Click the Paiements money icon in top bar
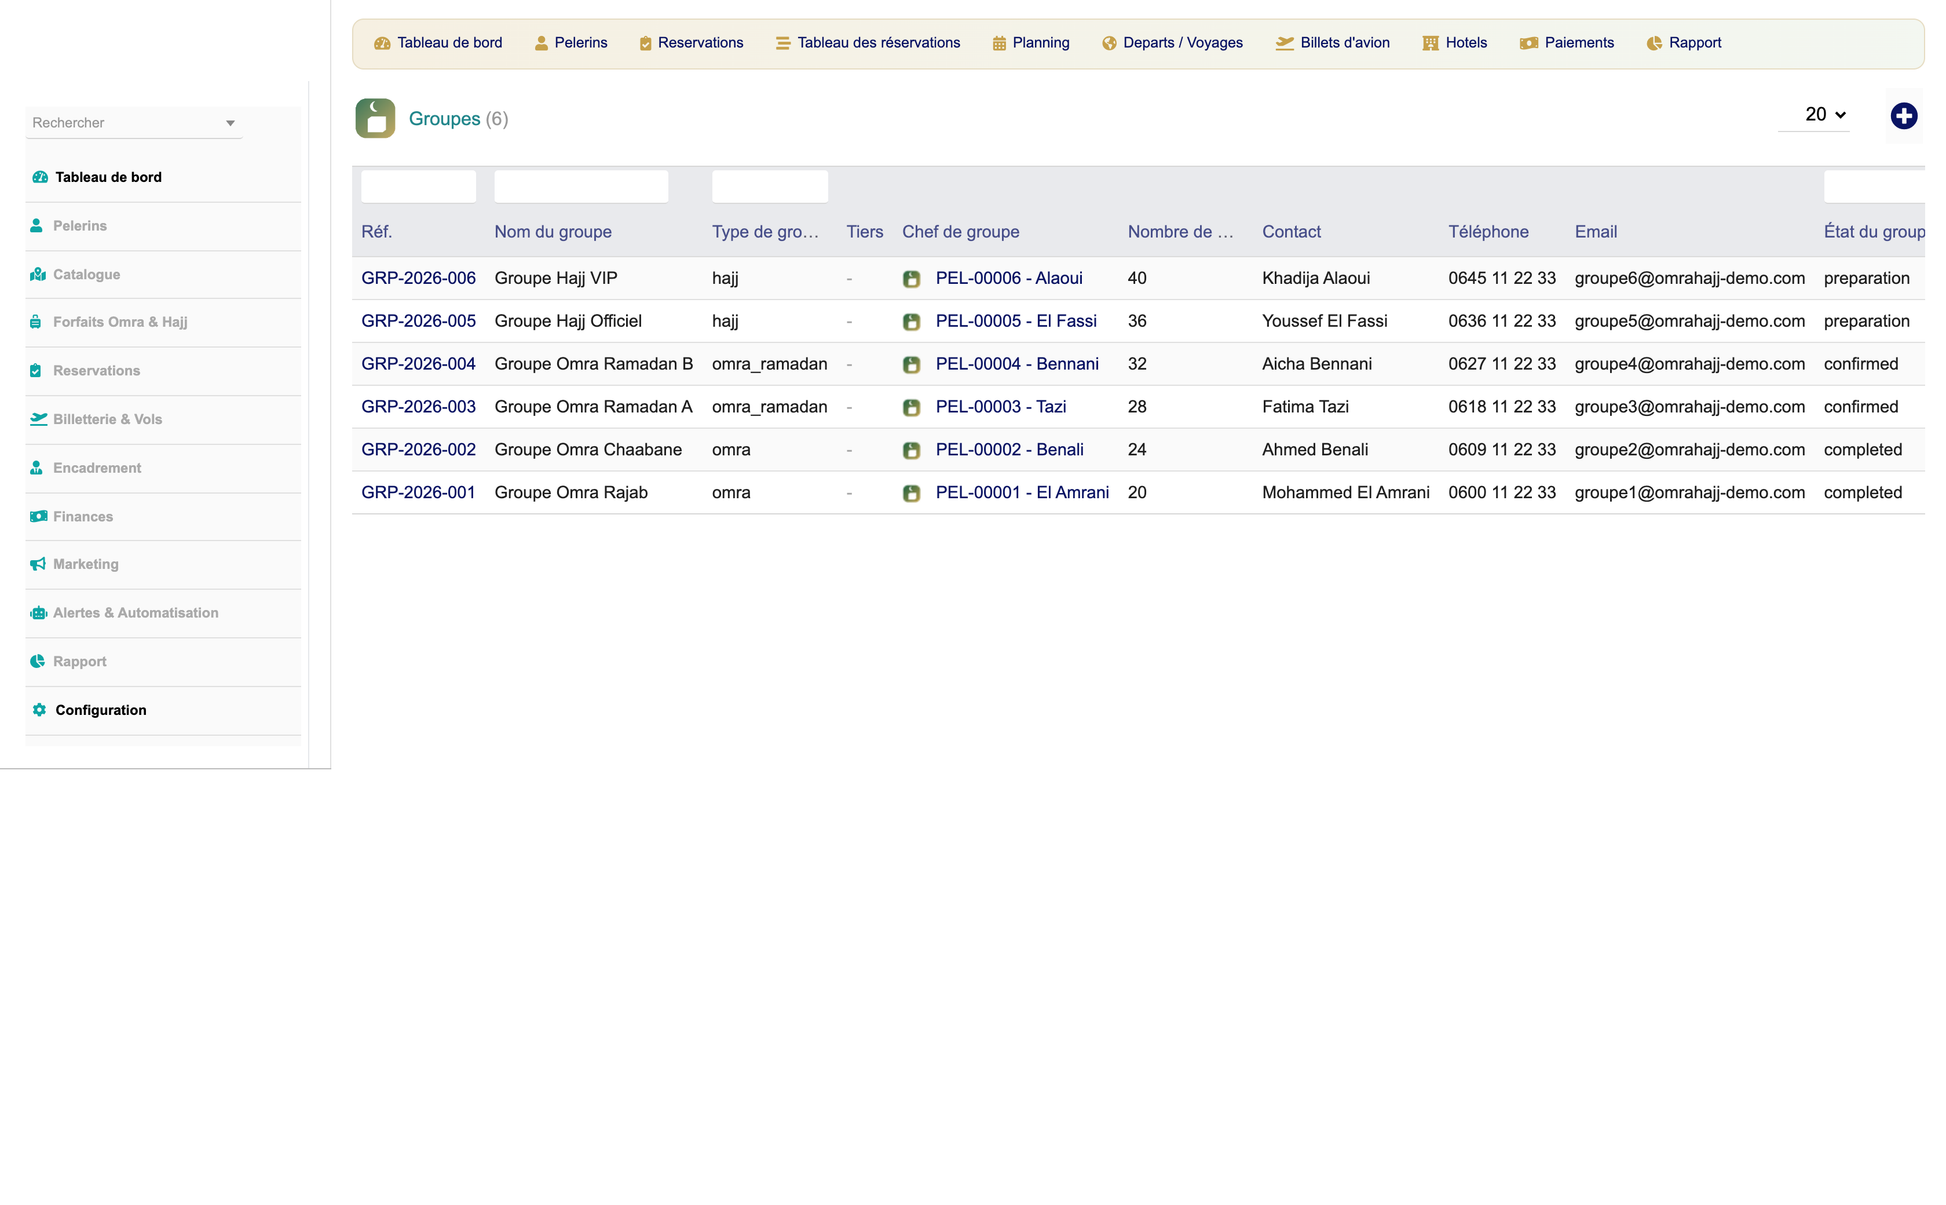 [1529, 43]
